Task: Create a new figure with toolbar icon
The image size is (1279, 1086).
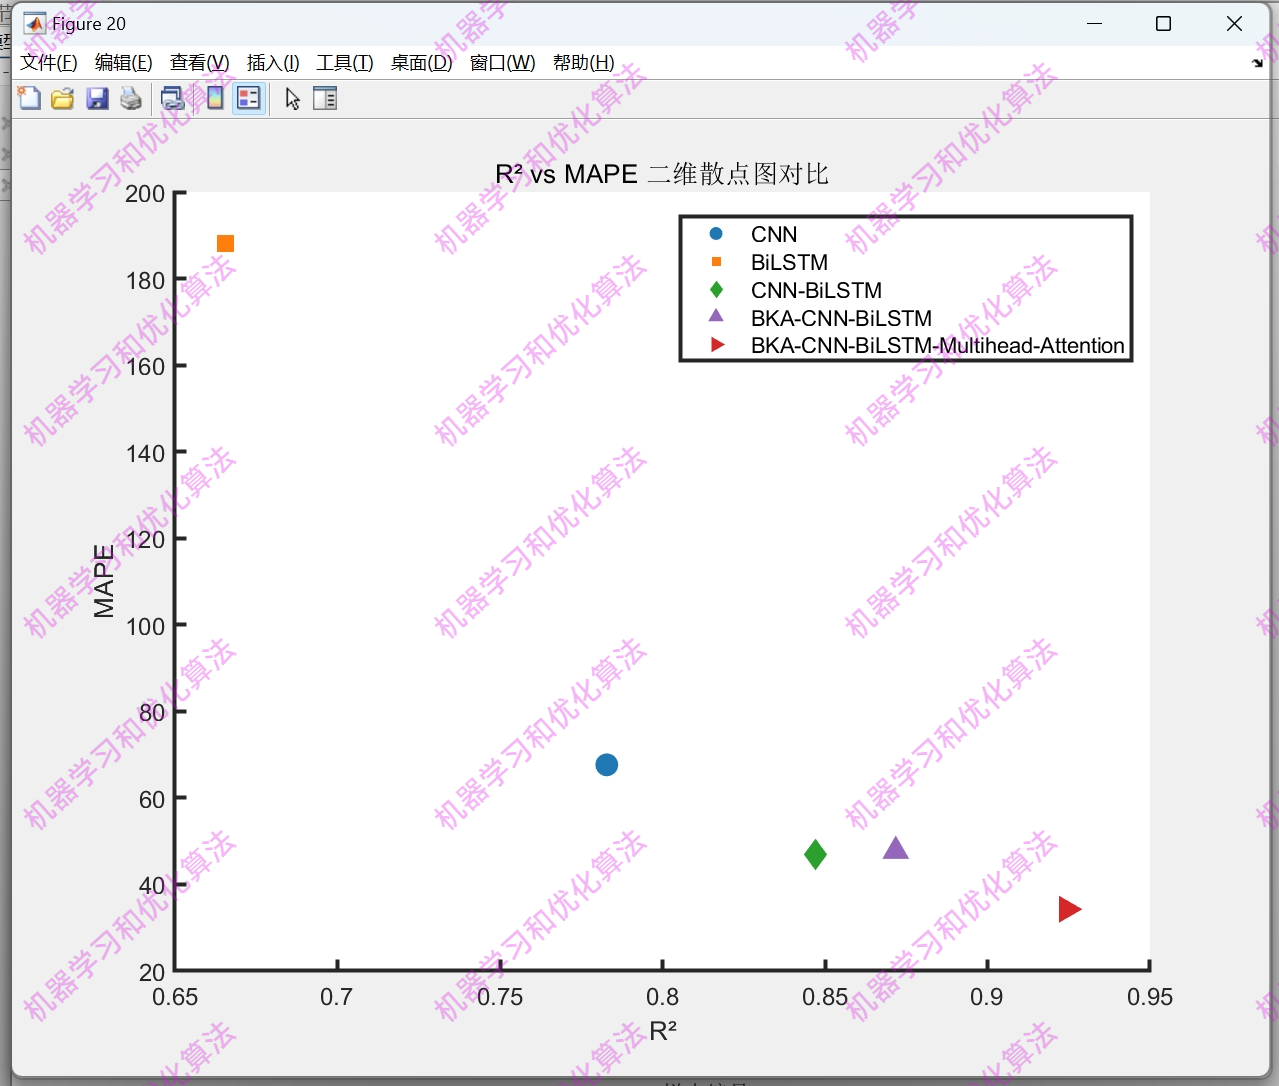Action: [x=29, y=98]
